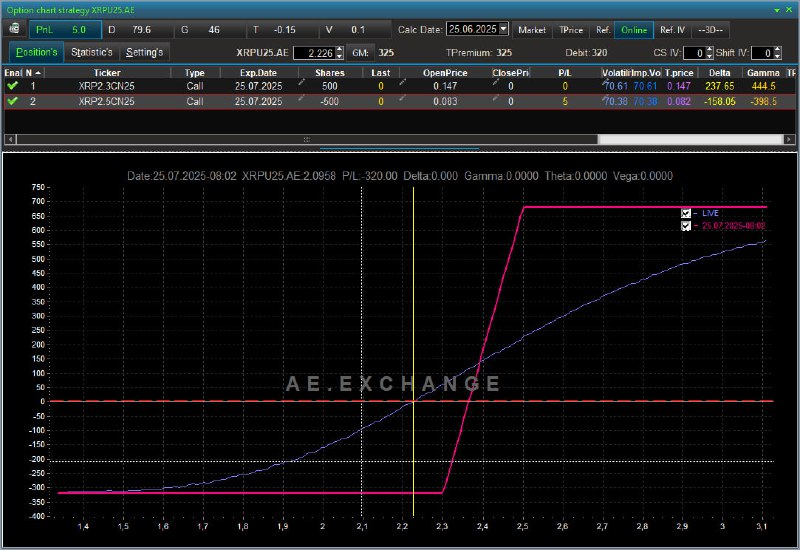
Task: Open the Setting's tab
Action: tap(144, 52)
